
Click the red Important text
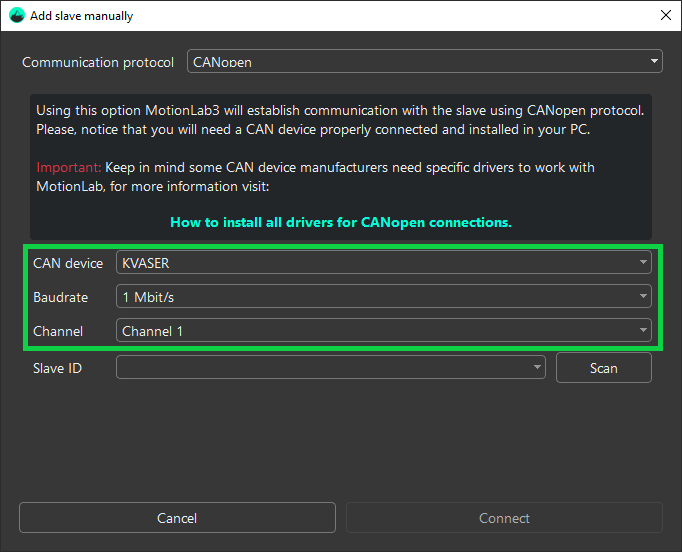pos(69,167)
